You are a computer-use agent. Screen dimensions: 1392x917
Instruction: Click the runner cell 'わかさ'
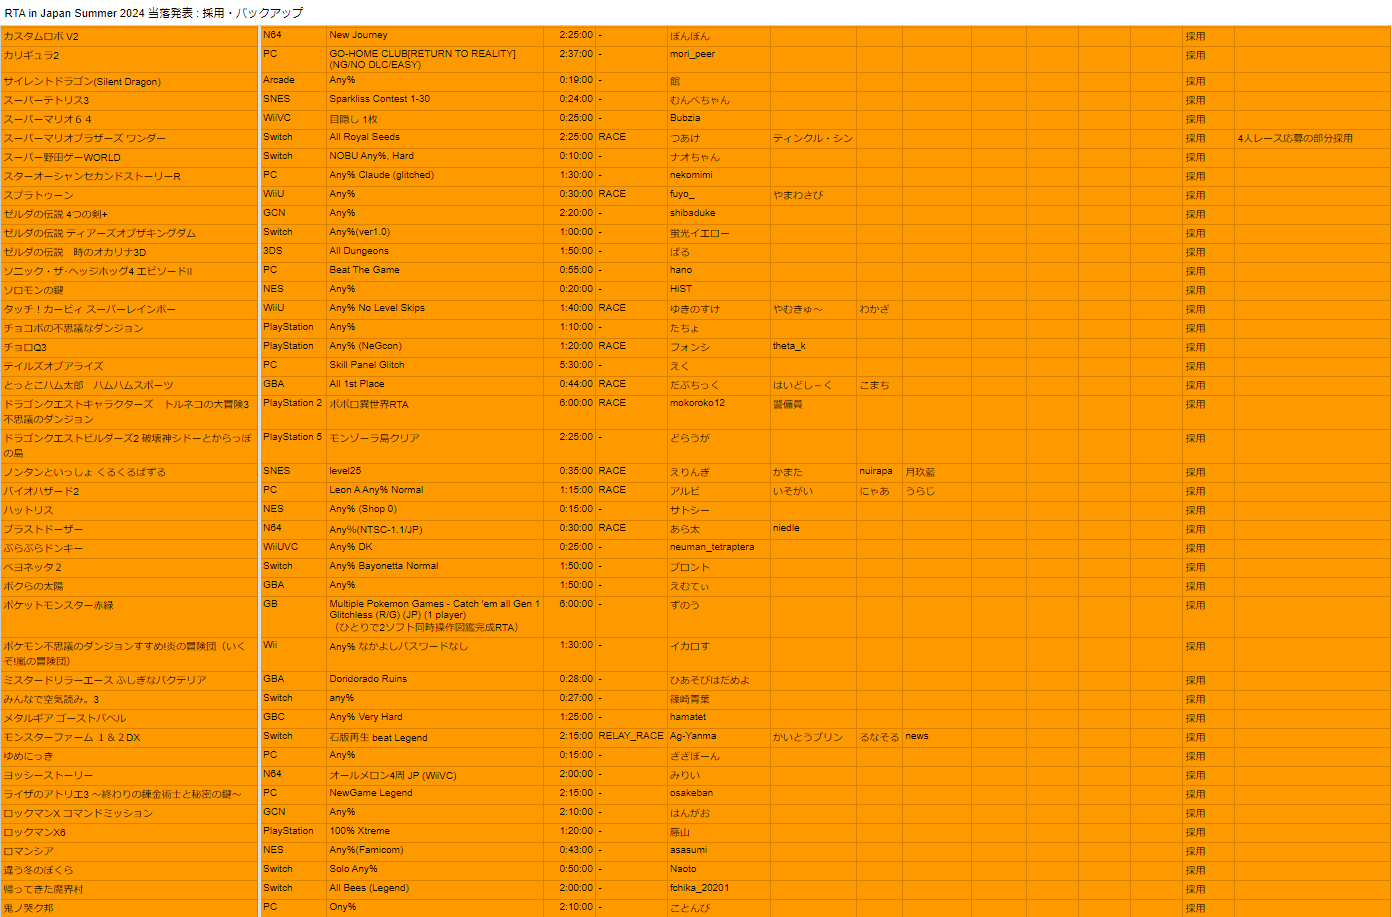coord(879,310)
